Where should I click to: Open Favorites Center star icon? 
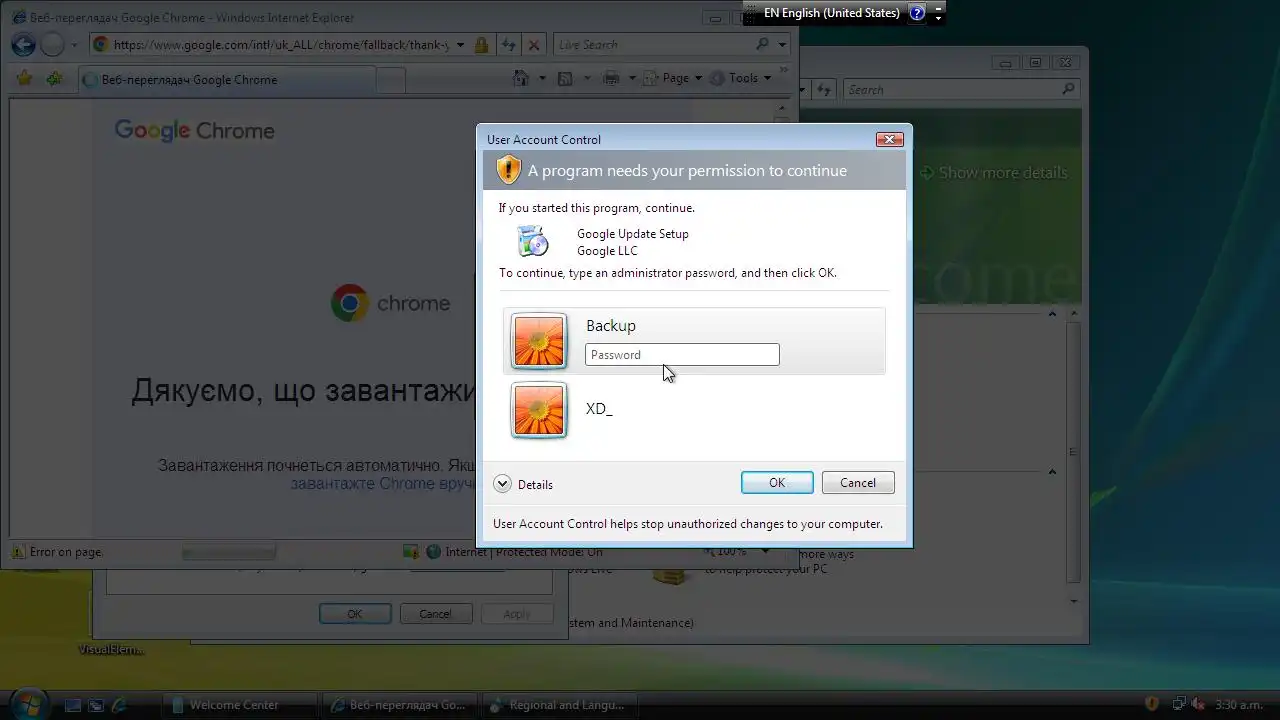point(24,78)
